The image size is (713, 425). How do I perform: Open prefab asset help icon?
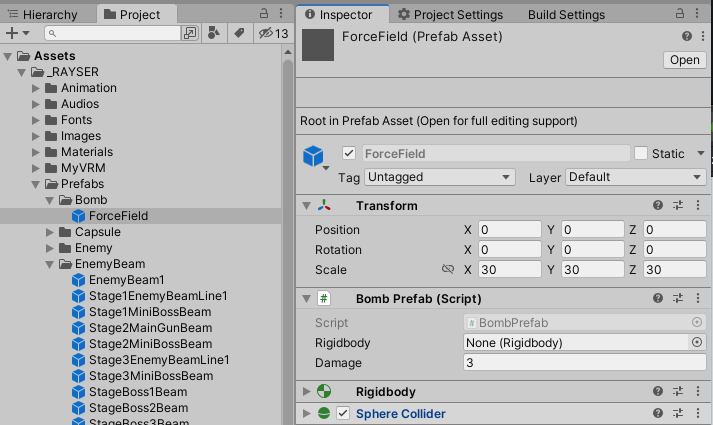coord(687,36)
